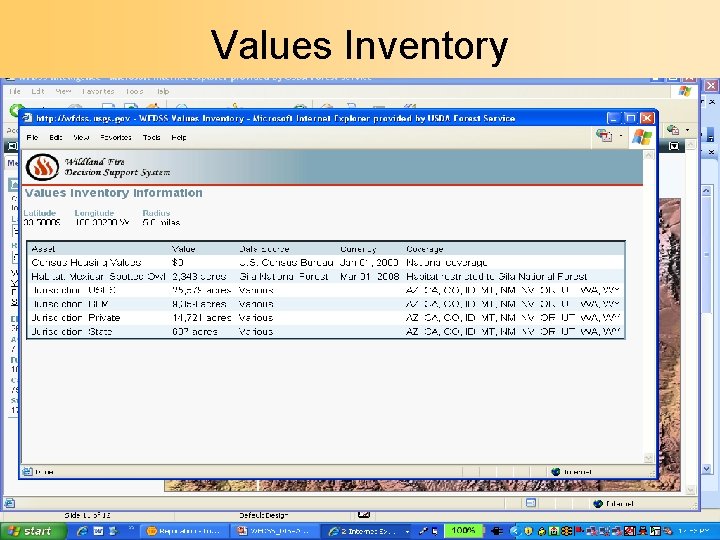This screenshot has width=720, height=540.
Task: Click the National coverage cell
Action: click(446, 263)
